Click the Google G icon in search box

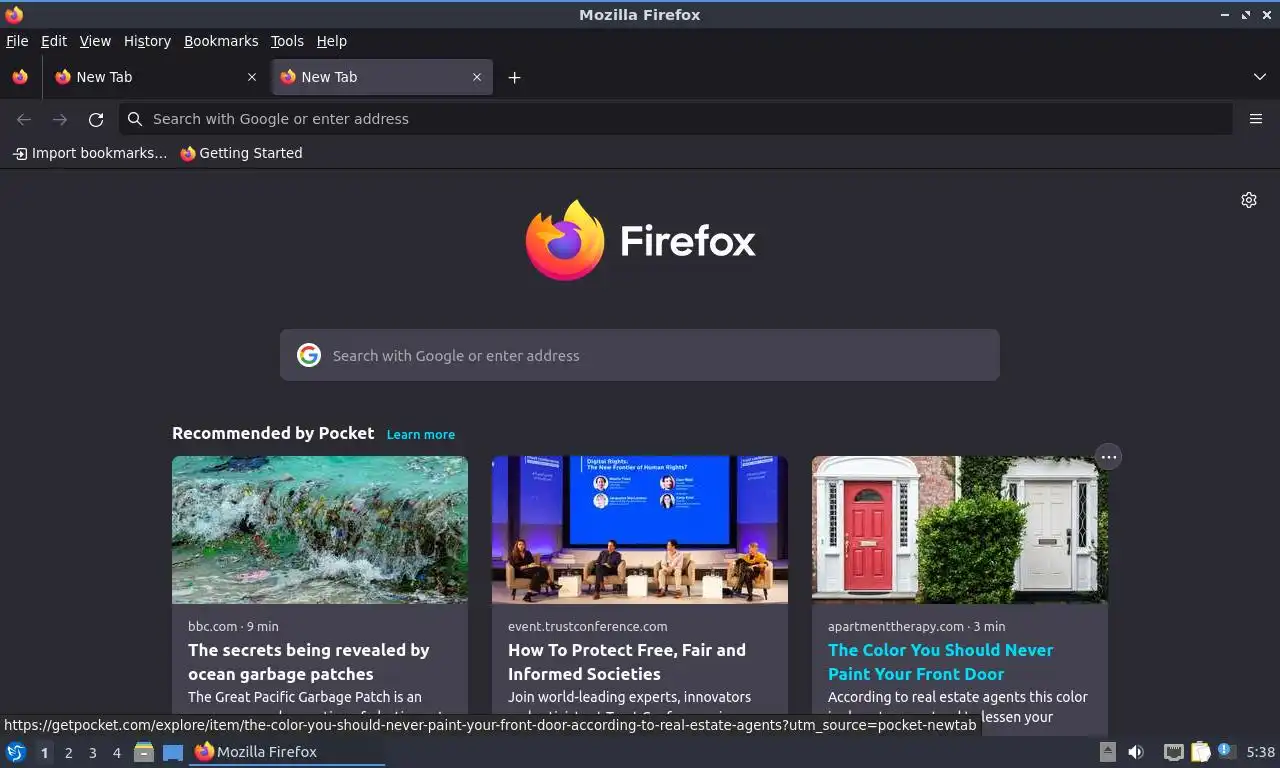(x=309, y=355)
